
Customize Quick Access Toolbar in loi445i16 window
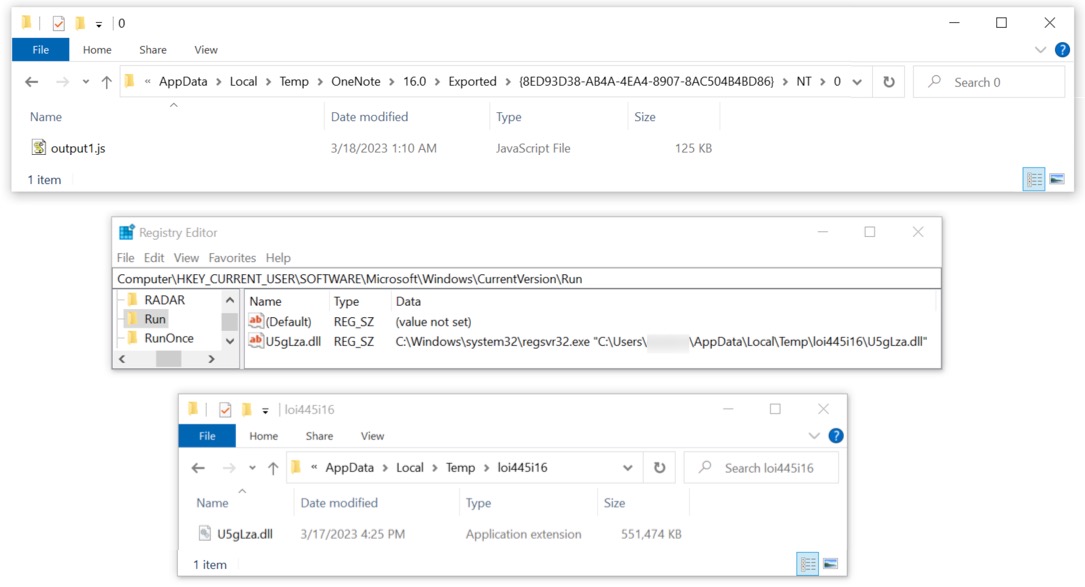tap(265, 410)
